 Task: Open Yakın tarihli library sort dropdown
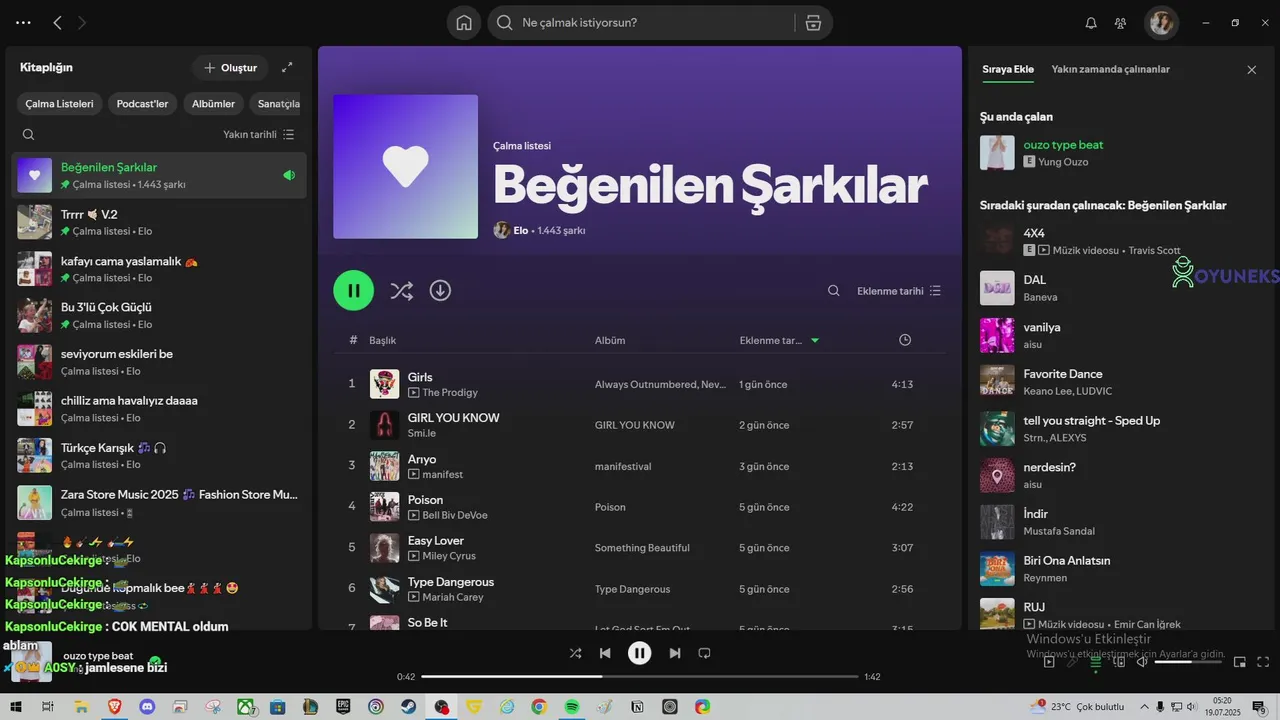[259, 134]
